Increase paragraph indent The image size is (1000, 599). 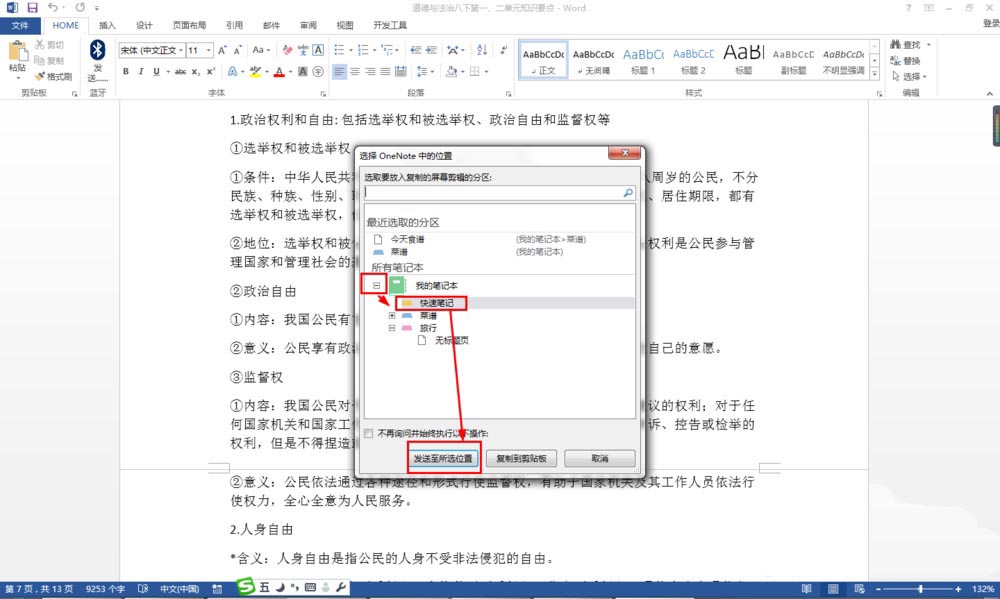[x=432, y=50]
